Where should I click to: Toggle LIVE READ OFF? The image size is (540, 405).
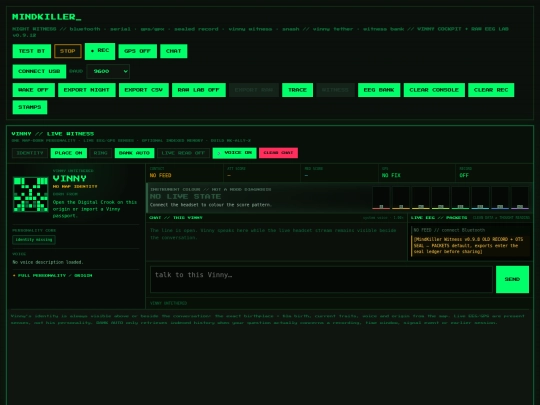coord(183,153)
